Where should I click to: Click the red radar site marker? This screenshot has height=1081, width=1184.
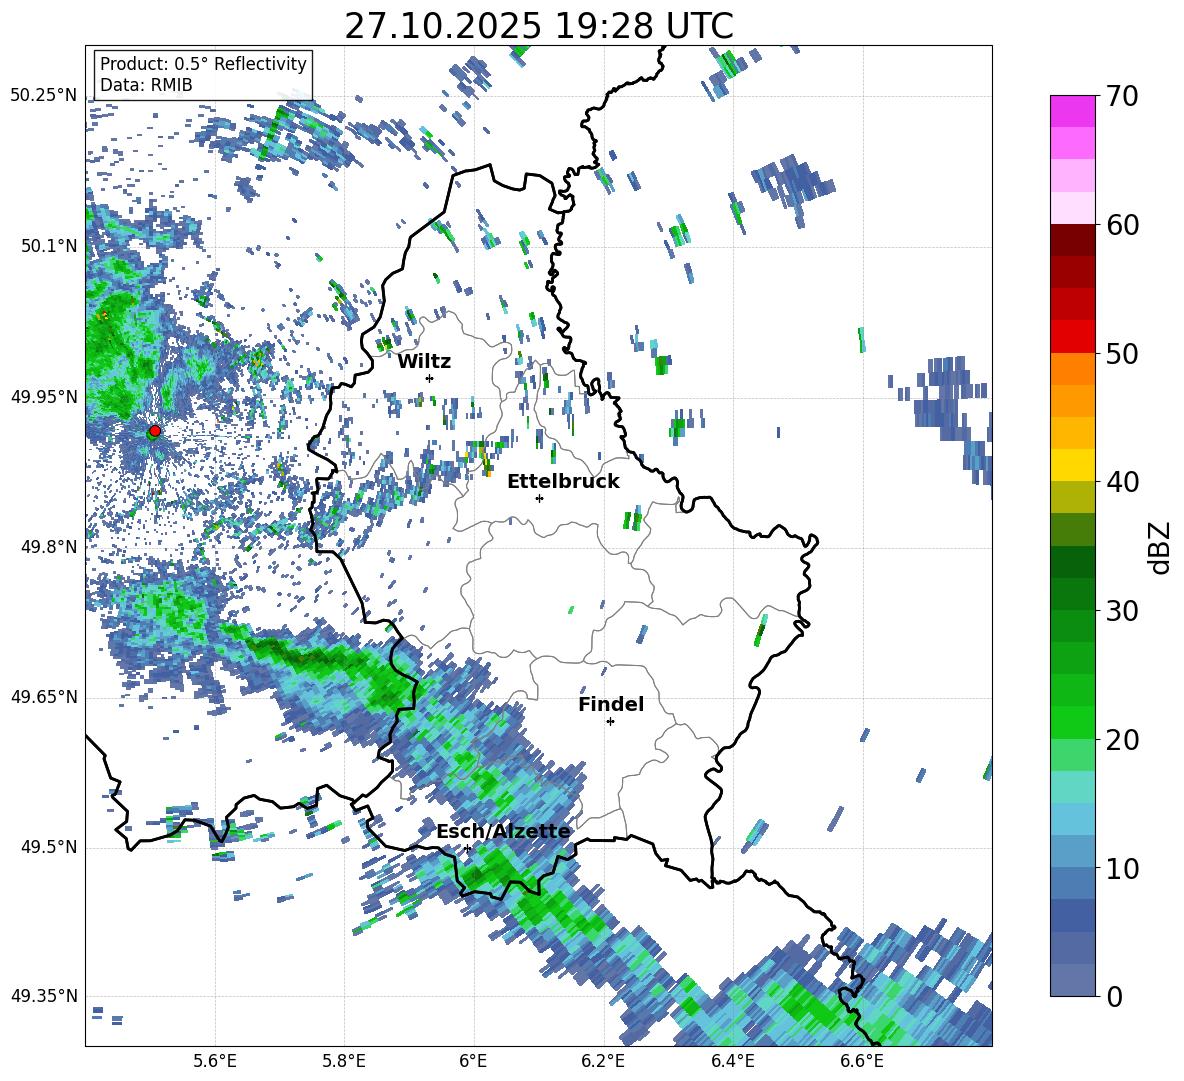[x=155, y=430]
